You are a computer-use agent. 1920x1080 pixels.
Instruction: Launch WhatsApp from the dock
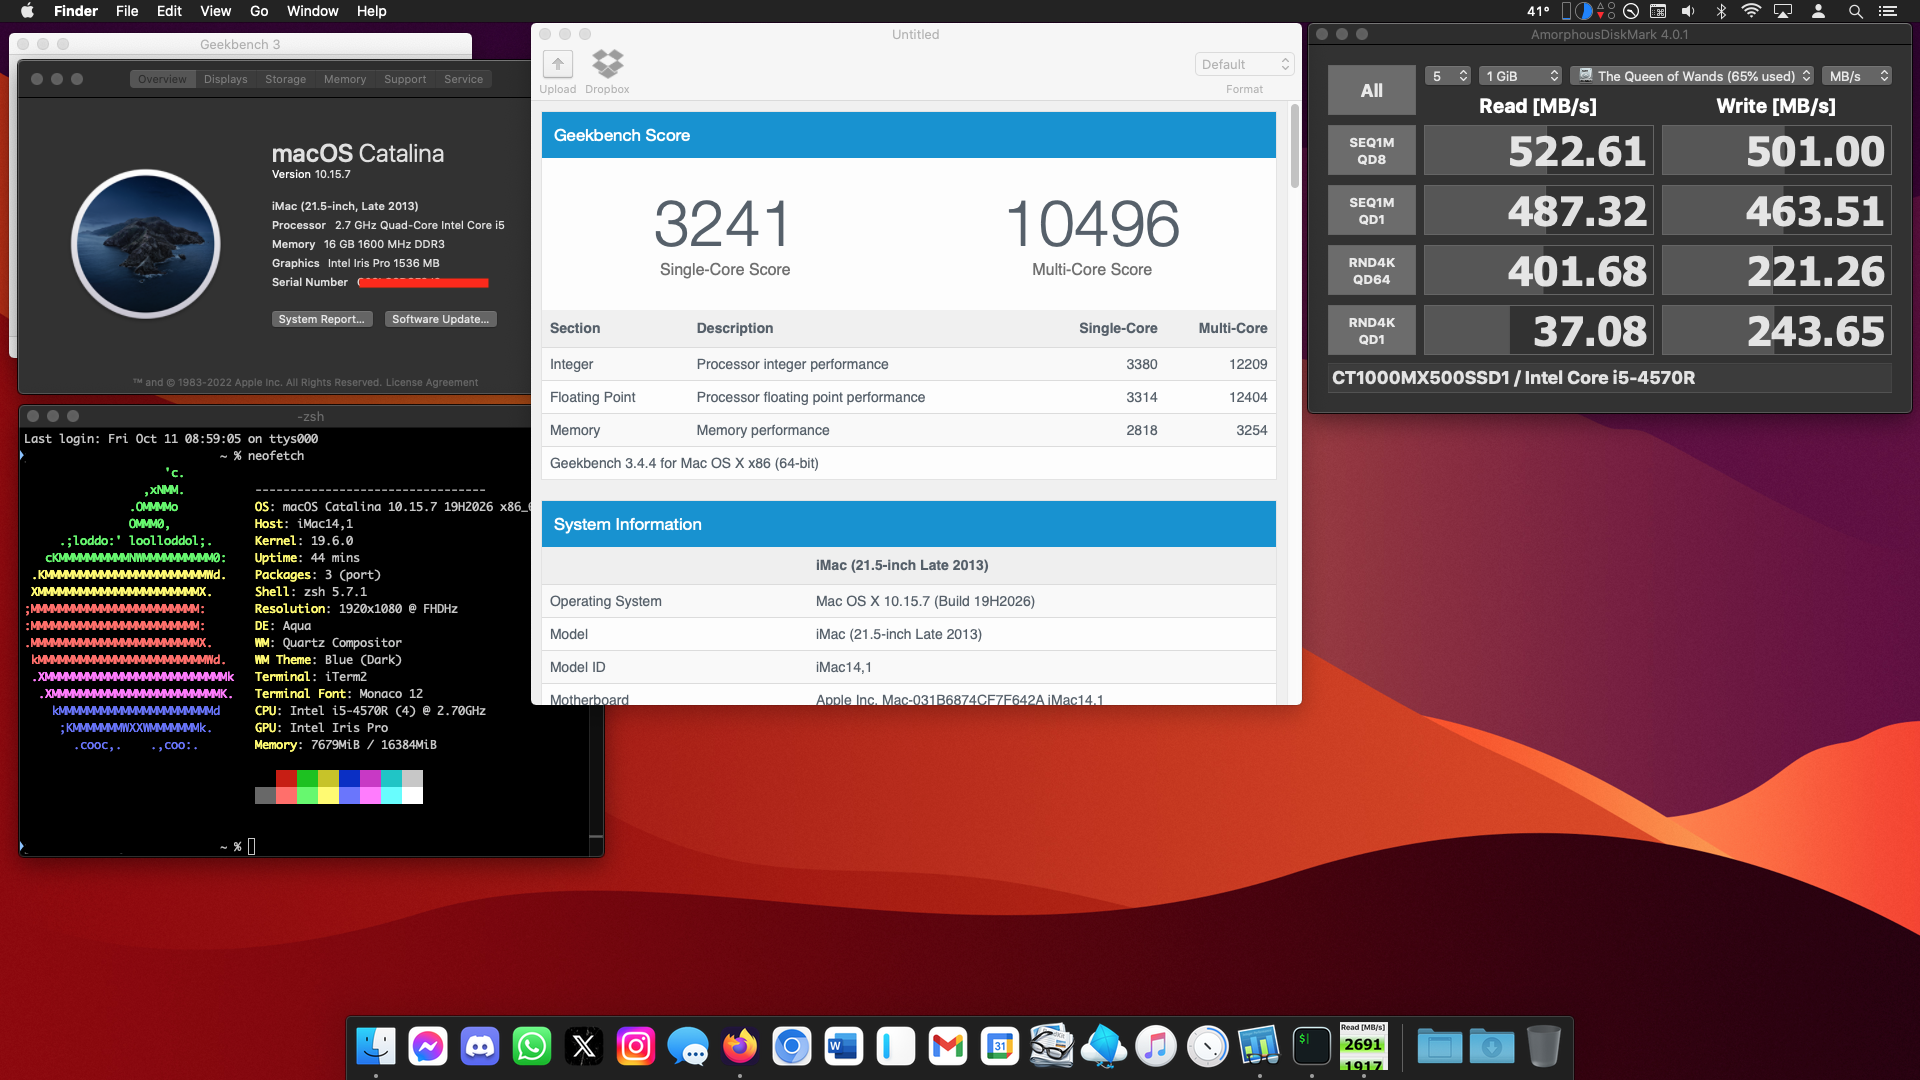tap(532, 1047)
